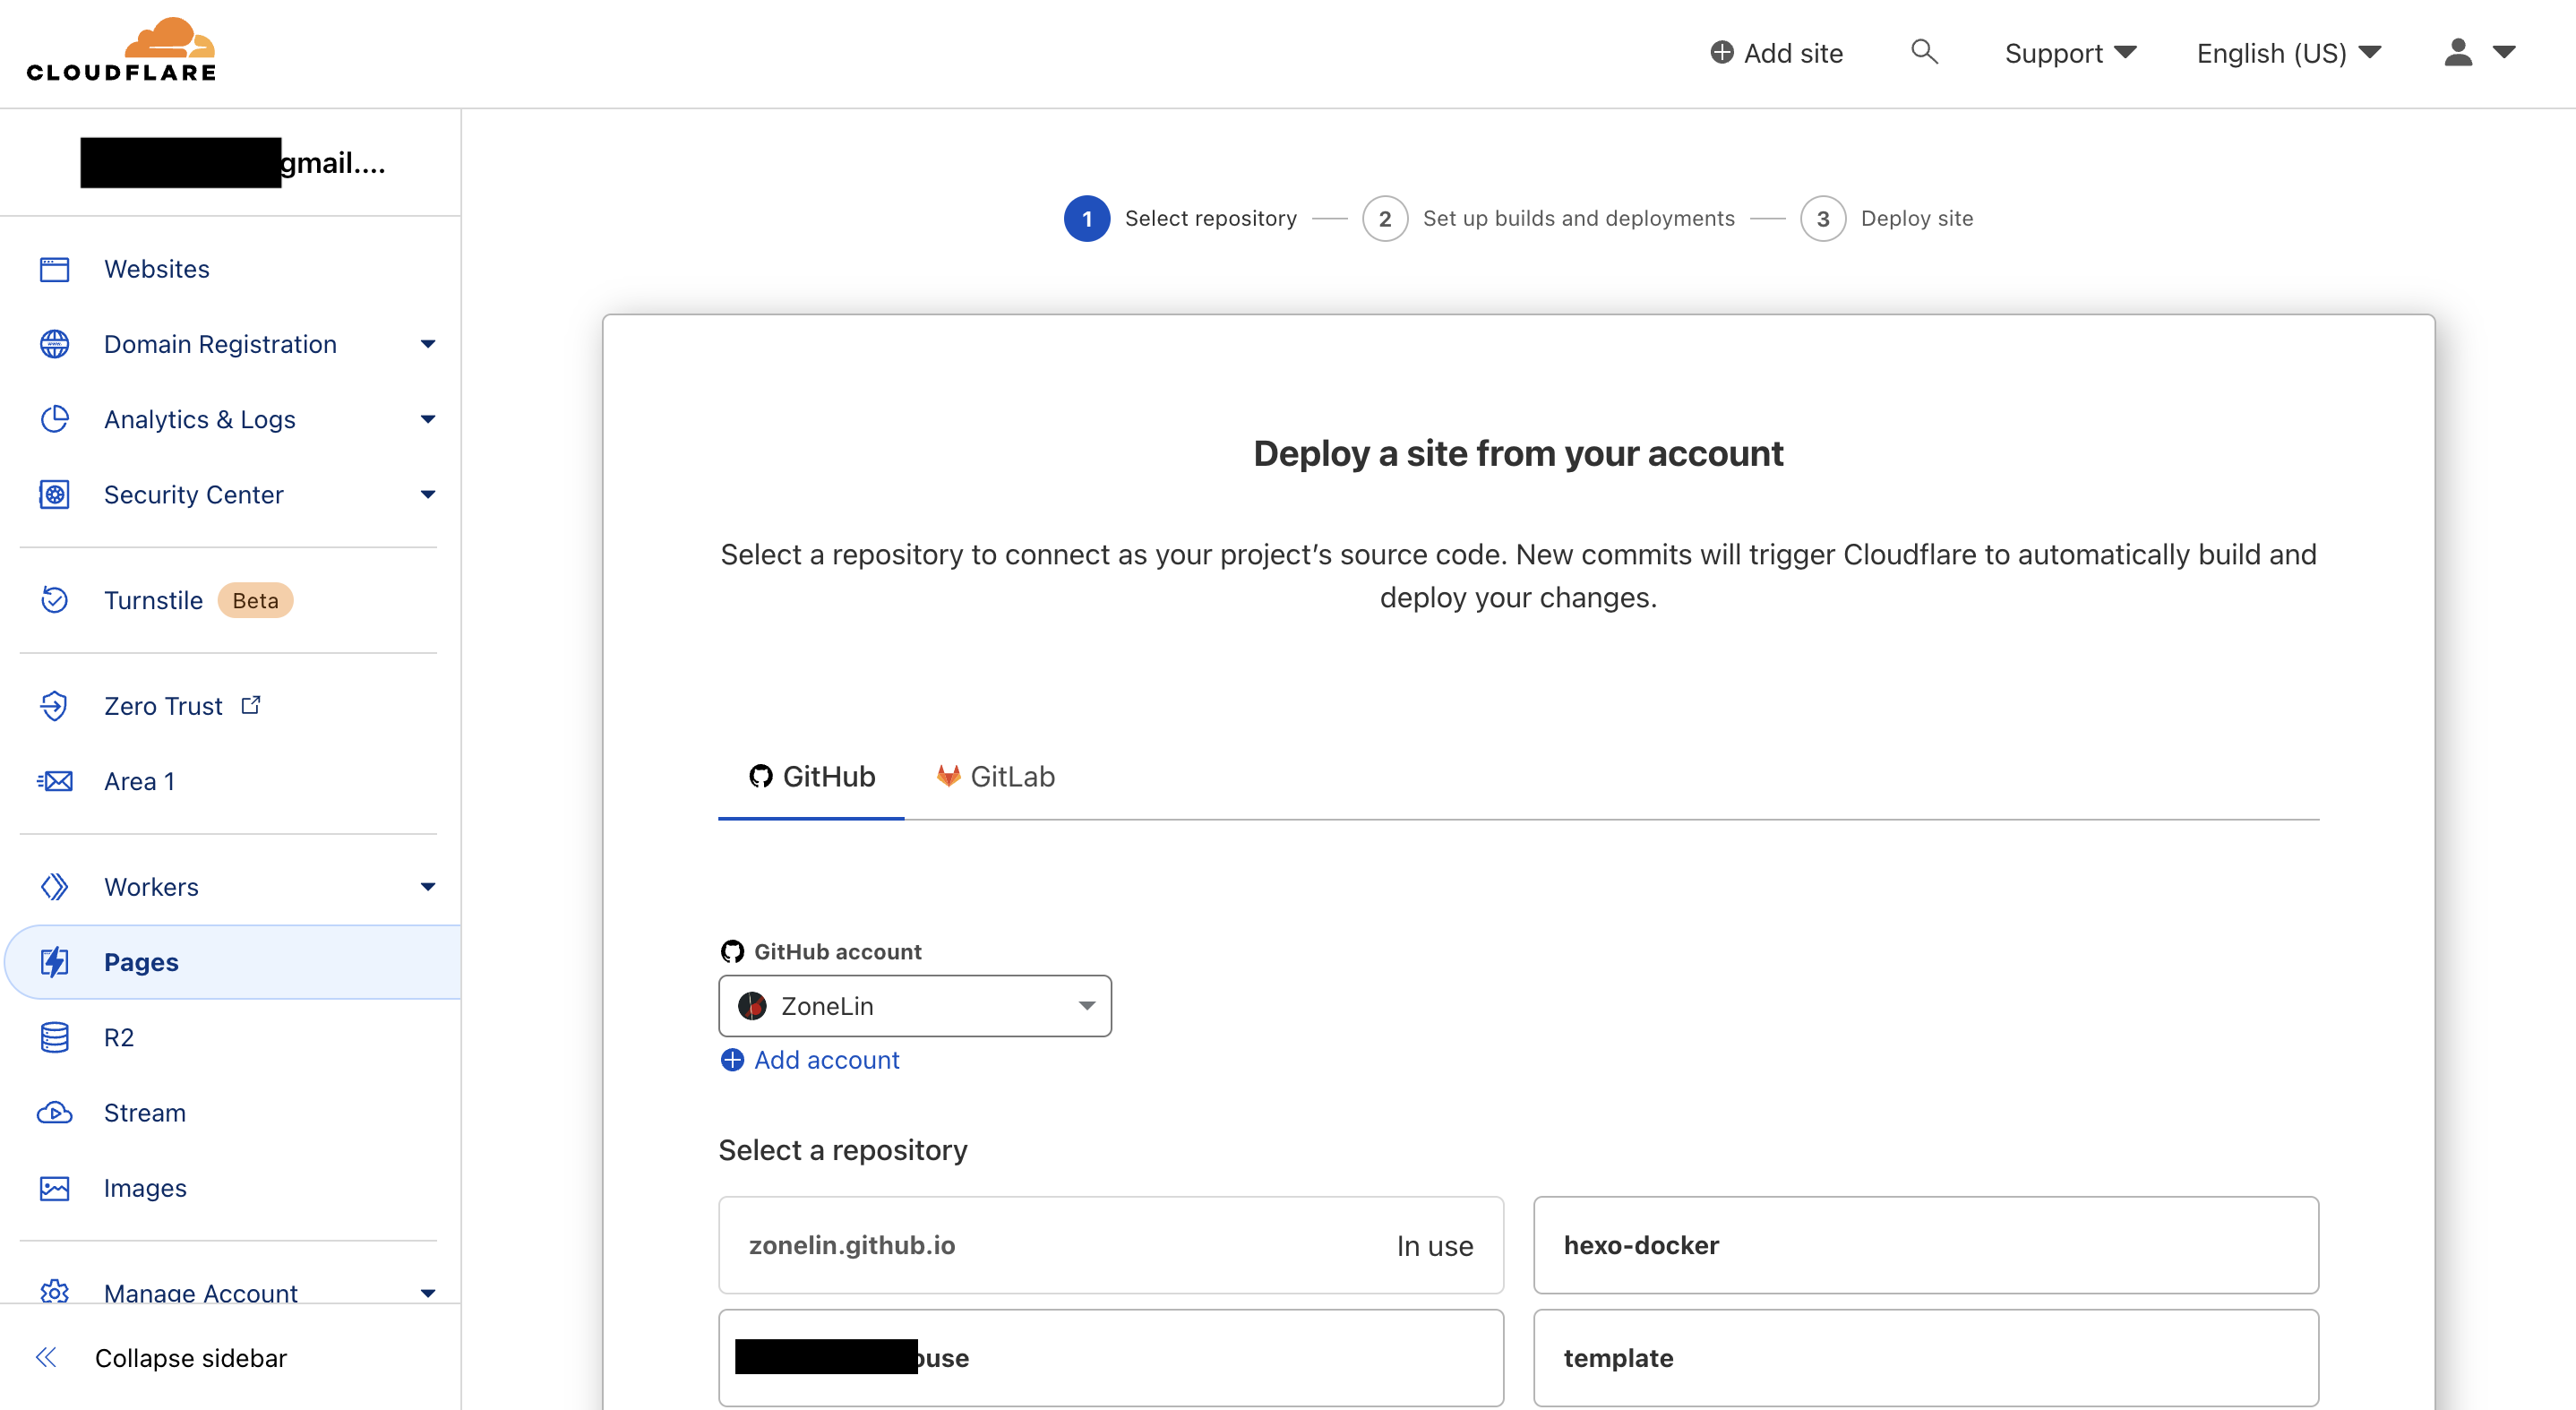The image size is (2576, 1410).
Task: Open the Support dropdown menu
Action: tap(2069, 52)
